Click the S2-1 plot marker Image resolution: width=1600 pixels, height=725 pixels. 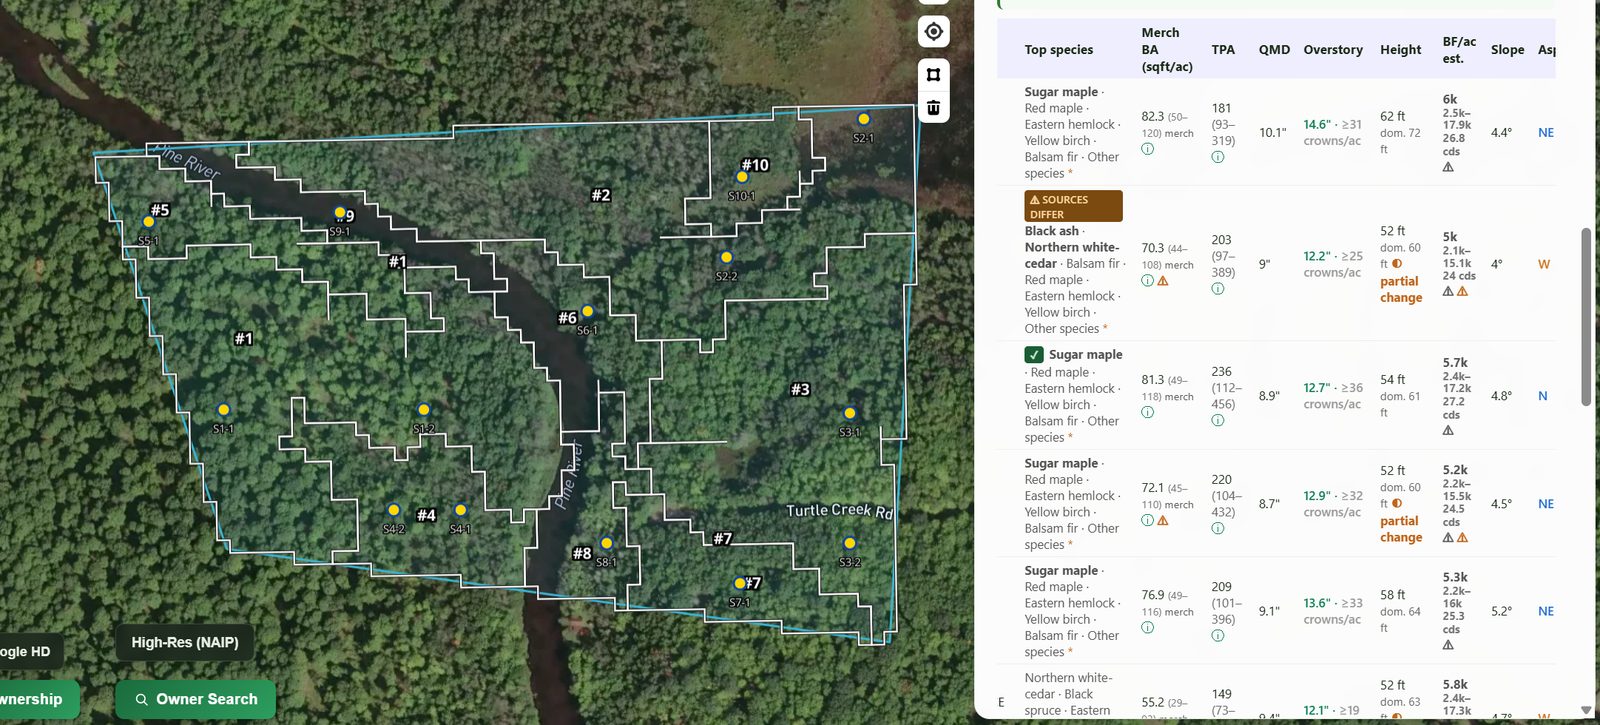(x=863, y=119)
